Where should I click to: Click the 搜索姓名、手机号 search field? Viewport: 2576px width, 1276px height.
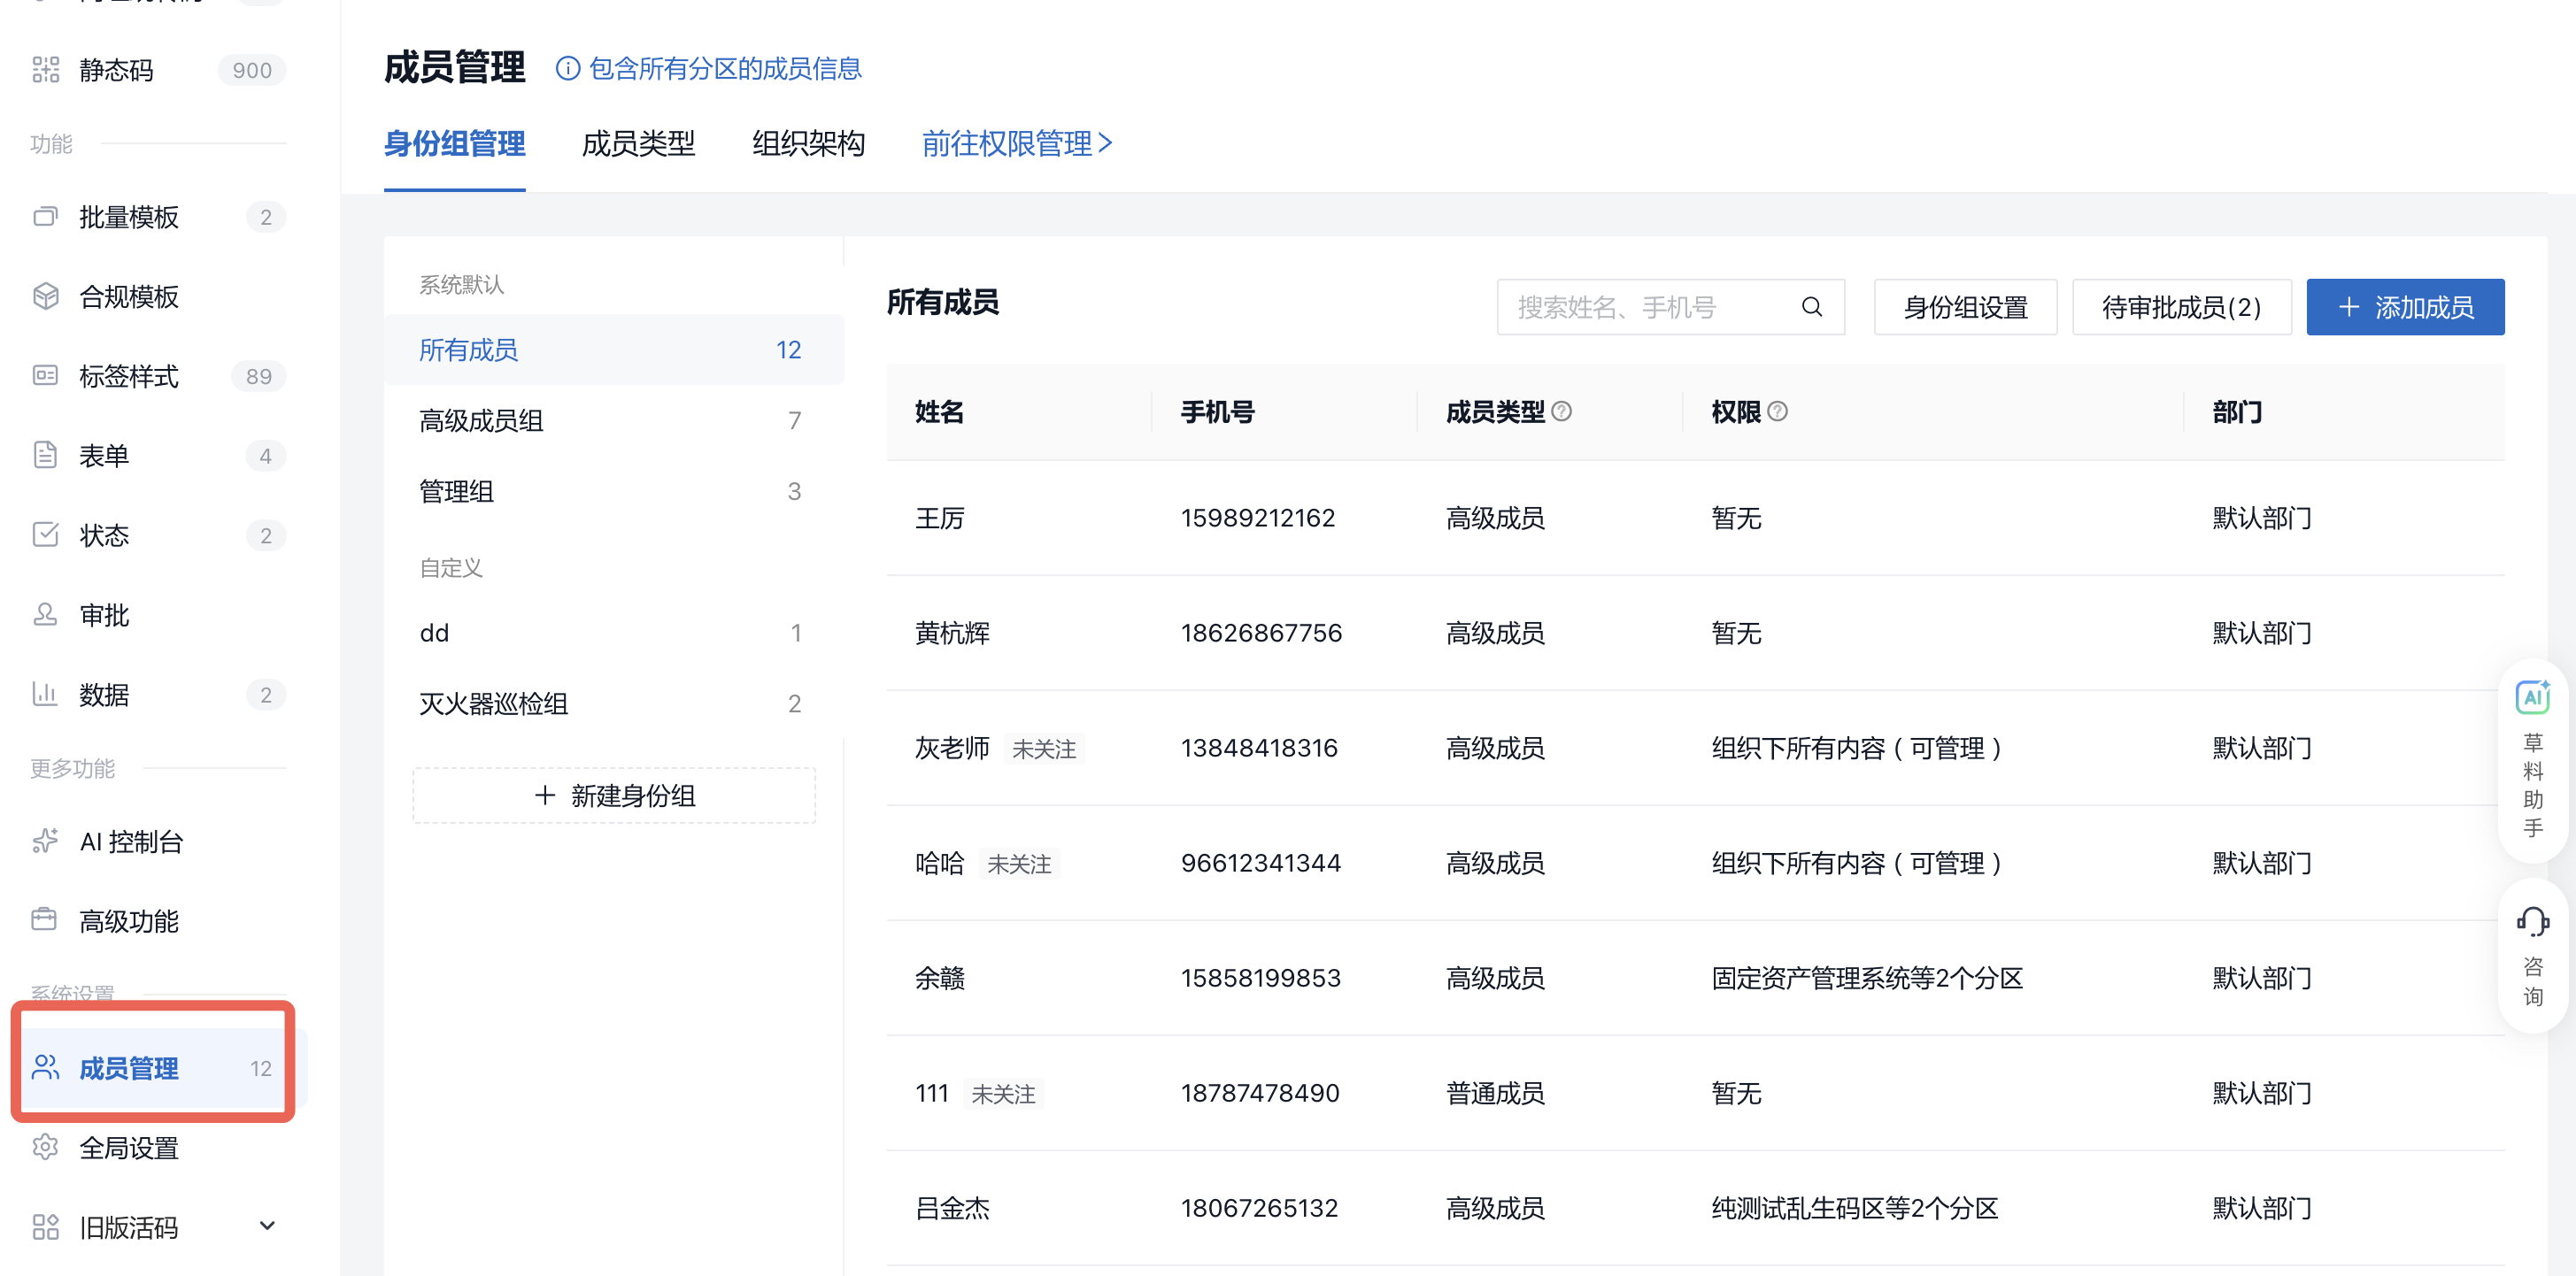click(x=1670, y=307)
